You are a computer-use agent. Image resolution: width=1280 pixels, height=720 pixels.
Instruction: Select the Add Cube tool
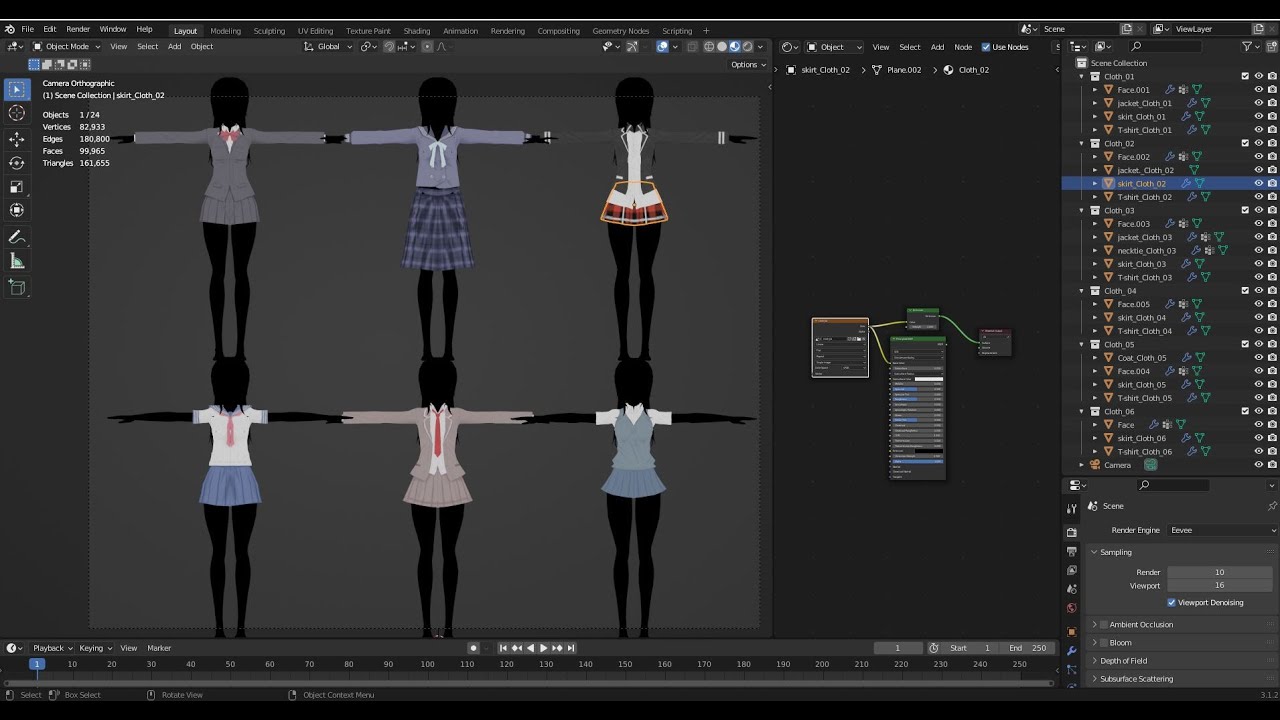16,287
